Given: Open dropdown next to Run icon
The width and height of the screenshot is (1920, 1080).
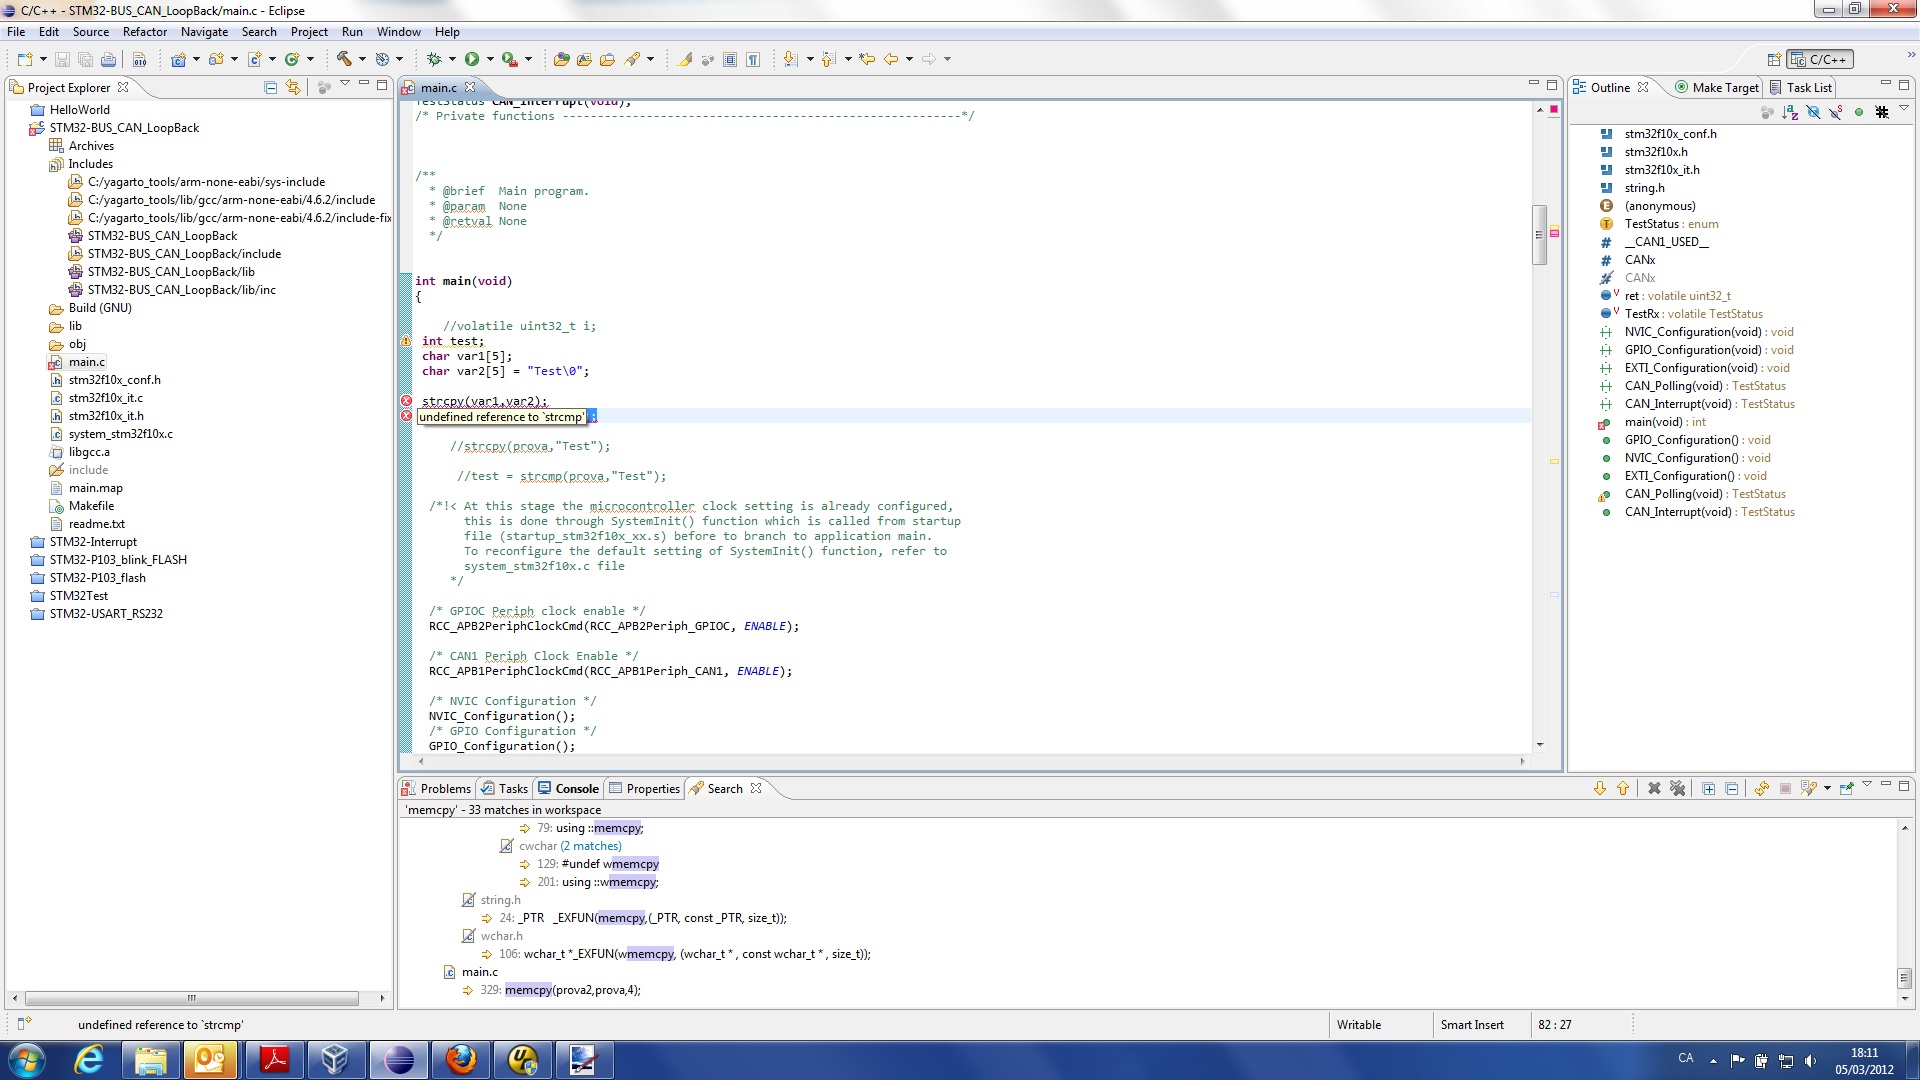Looking at the screenshot, I should tap(490, 59).
